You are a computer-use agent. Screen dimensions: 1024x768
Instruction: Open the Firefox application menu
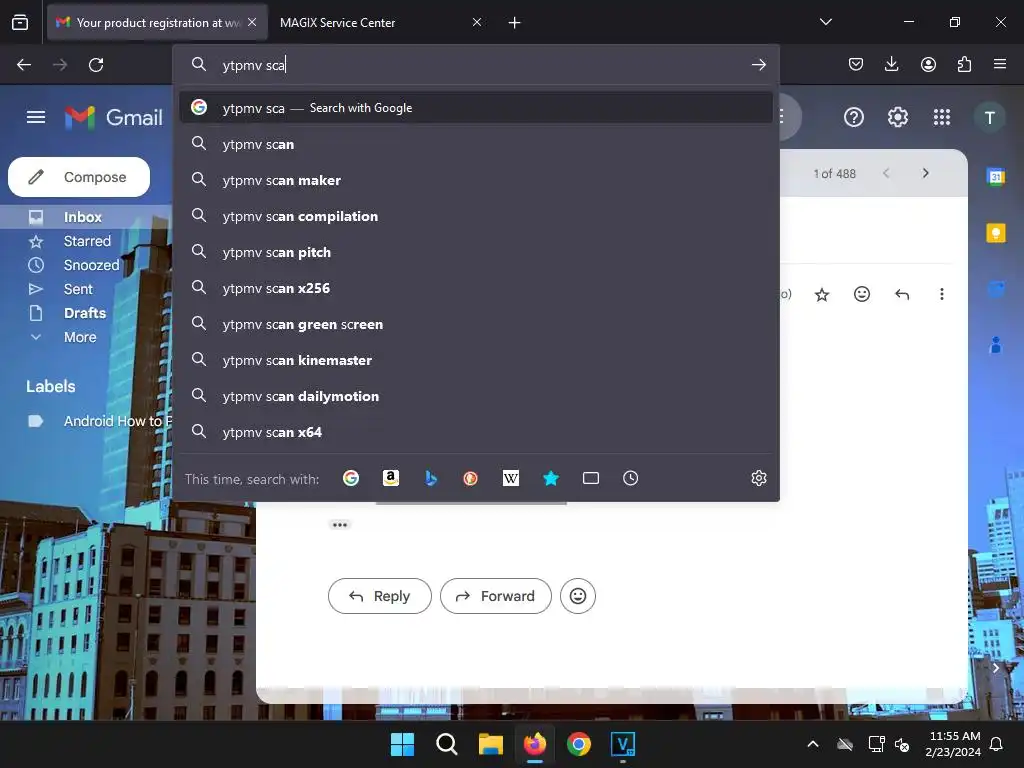1000,64
